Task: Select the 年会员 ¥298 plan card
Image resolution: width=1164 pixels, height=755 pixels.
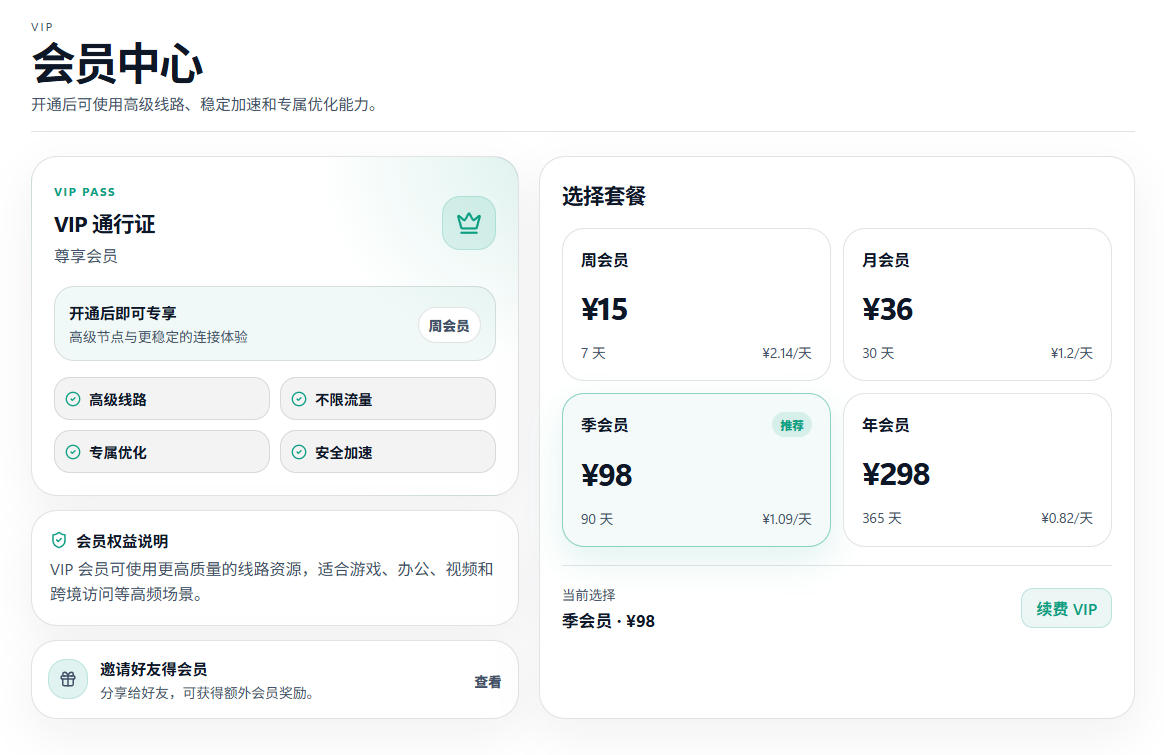Action: pos(977,470)
